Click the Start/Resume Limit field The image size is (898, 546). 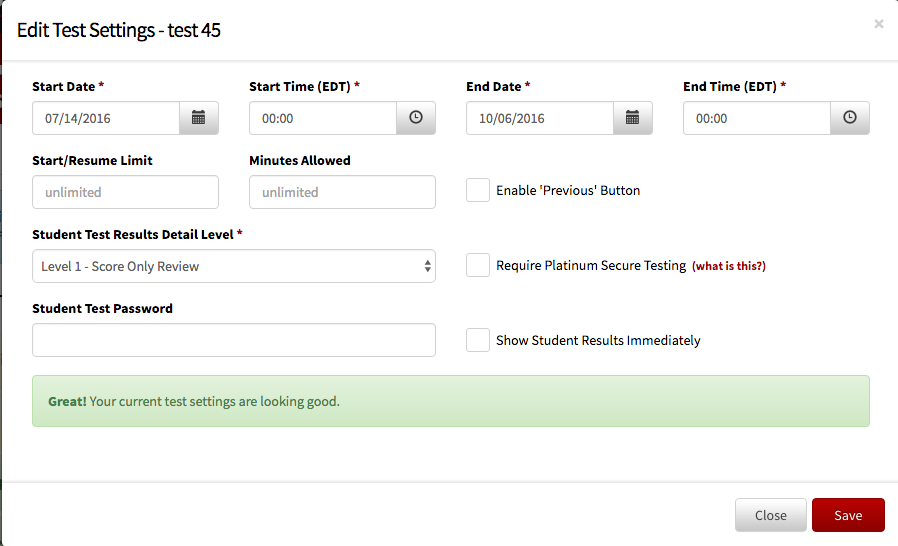tap(125, 192)
